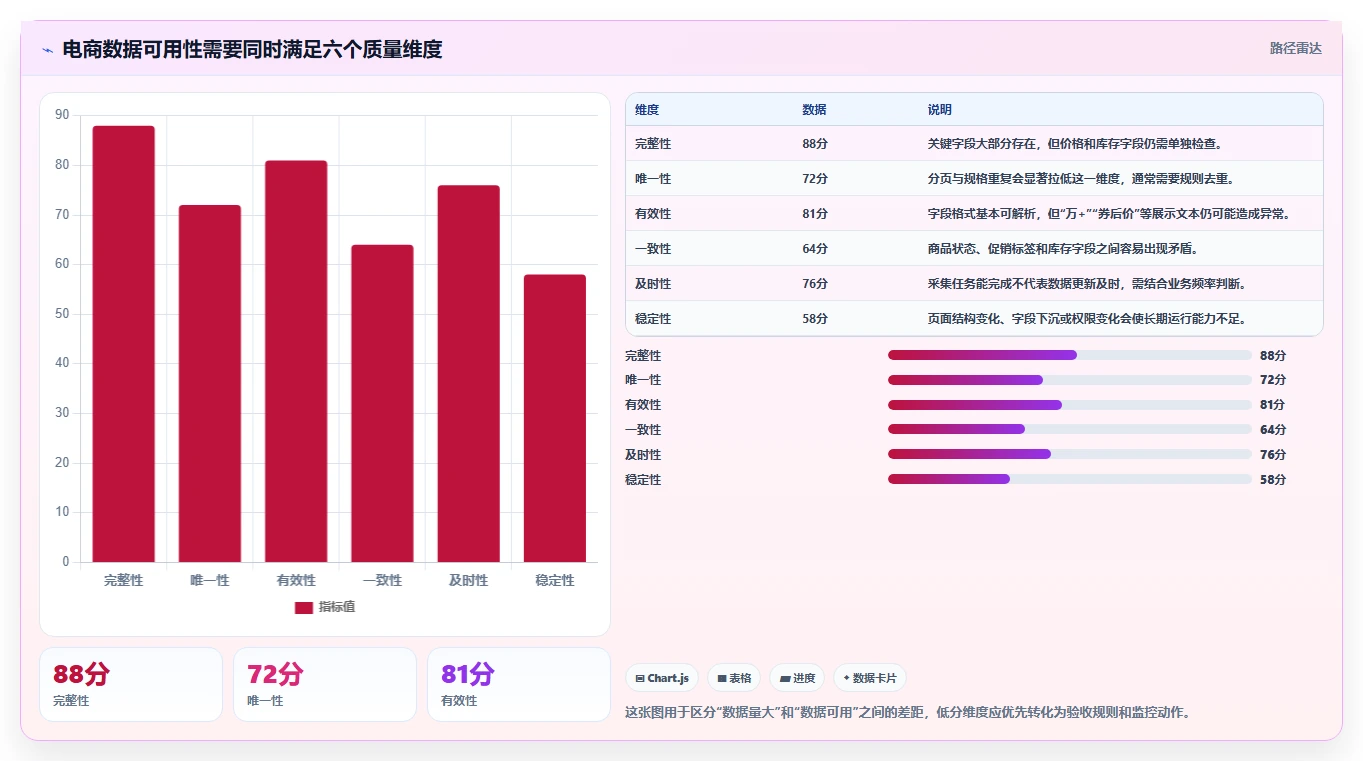The height and width of the screenshot is (761, 1363).
Task: Click the description starting 字段格式基本可解析
Action: tap(1109, 214)
